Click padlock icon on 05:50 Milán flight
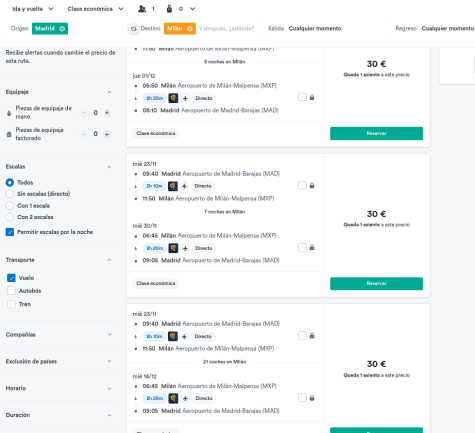Image resolution: width=475 pixels, height=433 pixels. pos(312,97)
